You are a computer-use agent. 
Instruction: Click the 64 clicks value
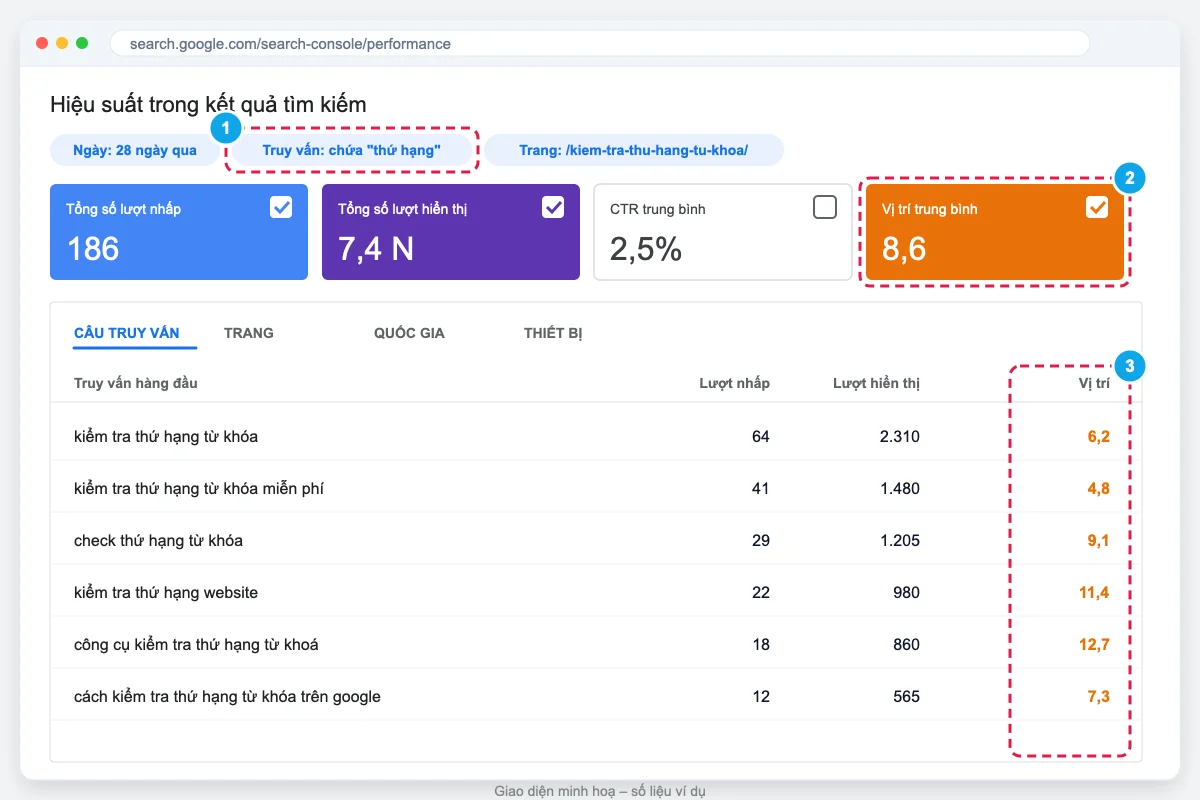point(761,436)
